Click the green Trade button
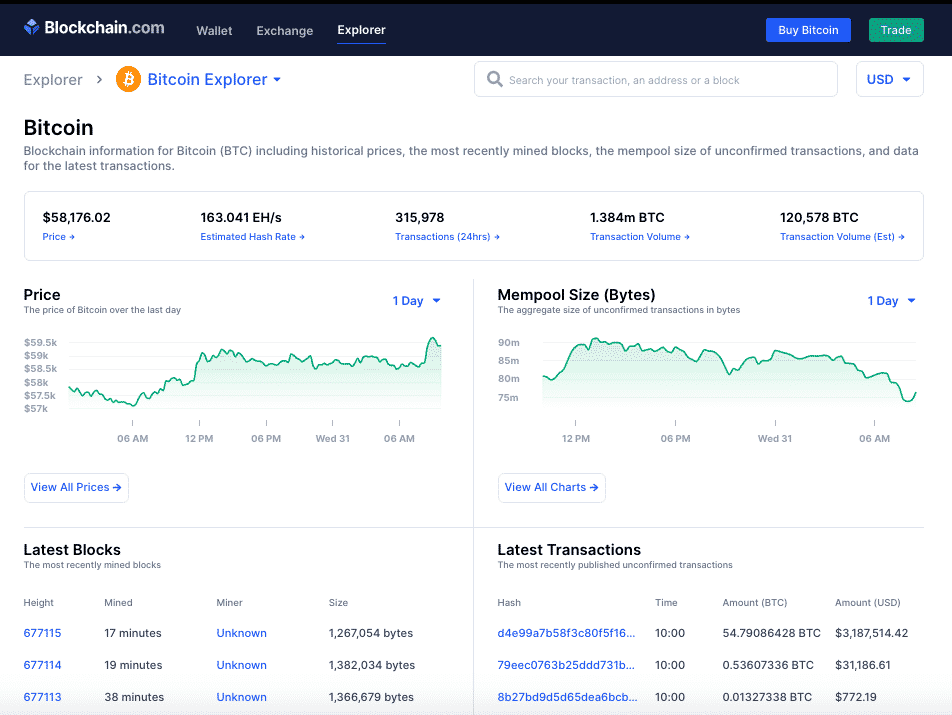 click(x=896, y=30)
